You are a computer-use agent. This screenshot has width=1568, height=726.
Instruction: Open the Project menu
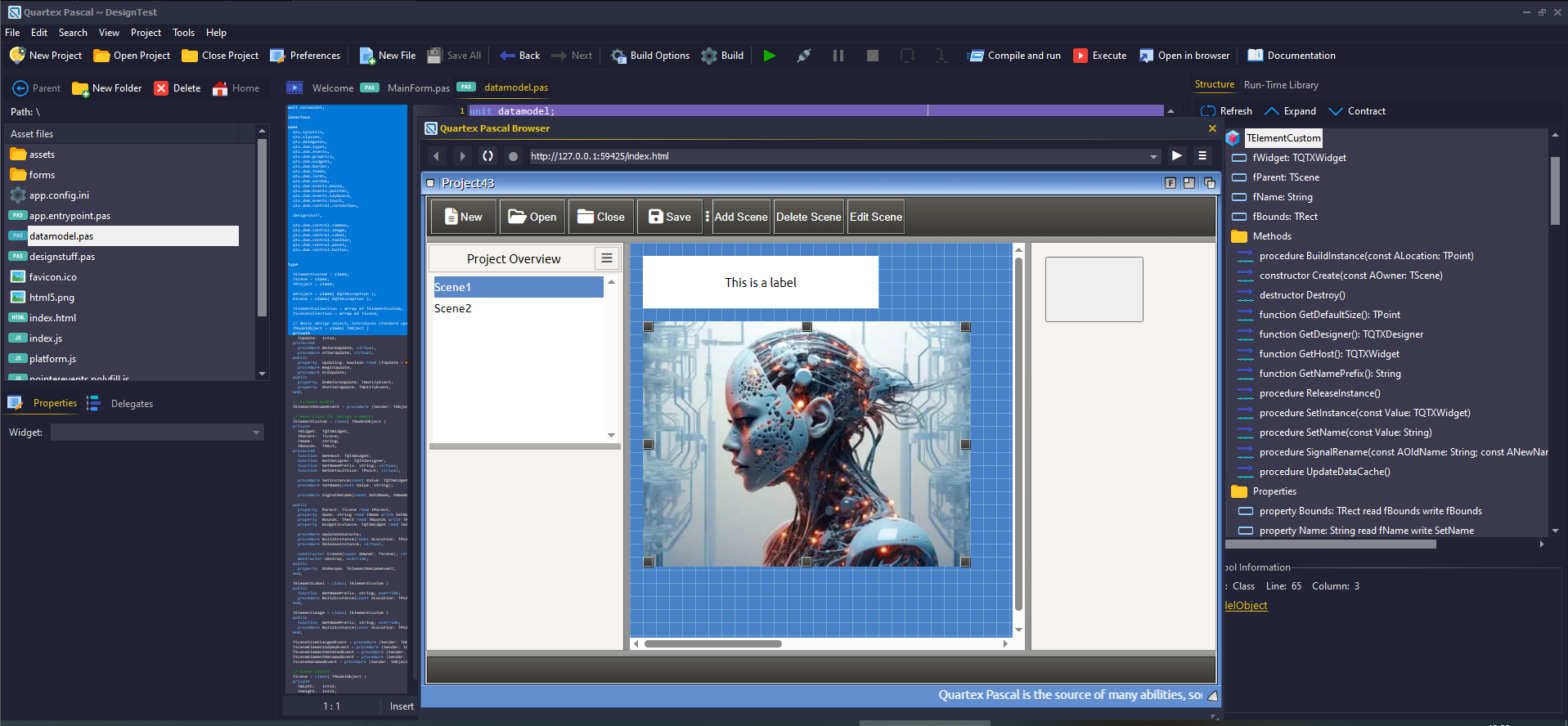click(x=145, y=33)
